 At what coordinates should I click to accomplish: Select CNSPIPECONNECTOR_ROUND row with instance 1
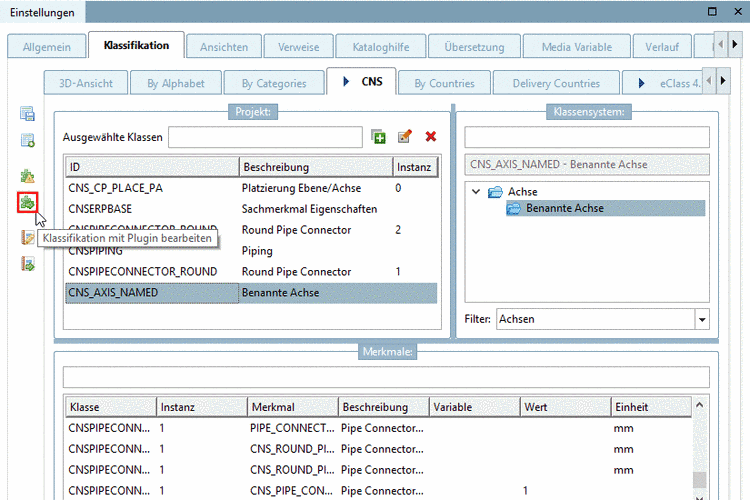click(x=251, y=272)
